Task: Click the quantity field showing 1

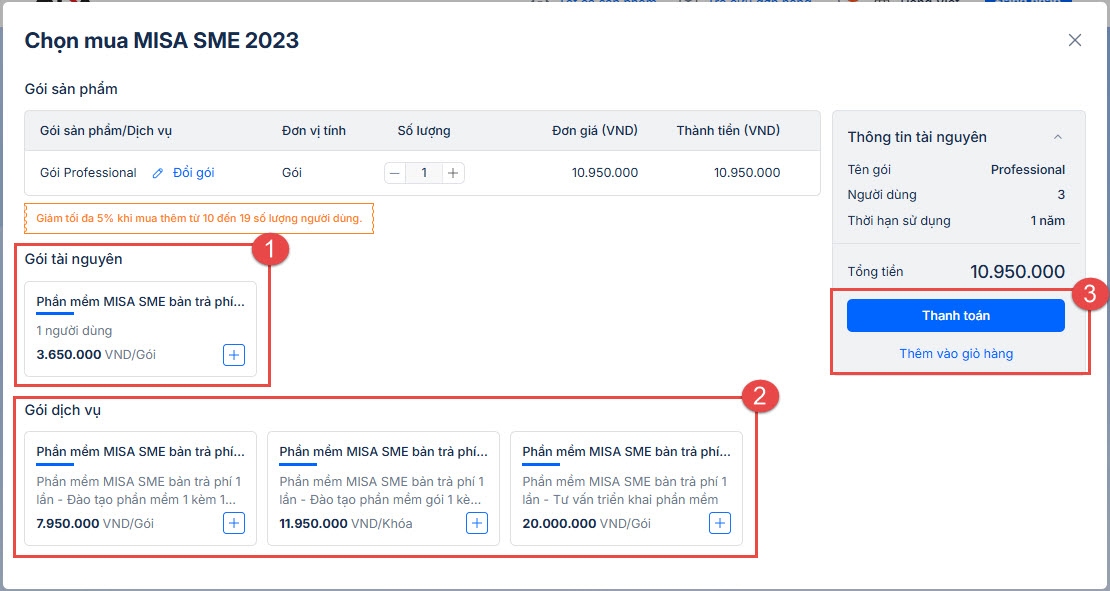Action: coord(424,173)
